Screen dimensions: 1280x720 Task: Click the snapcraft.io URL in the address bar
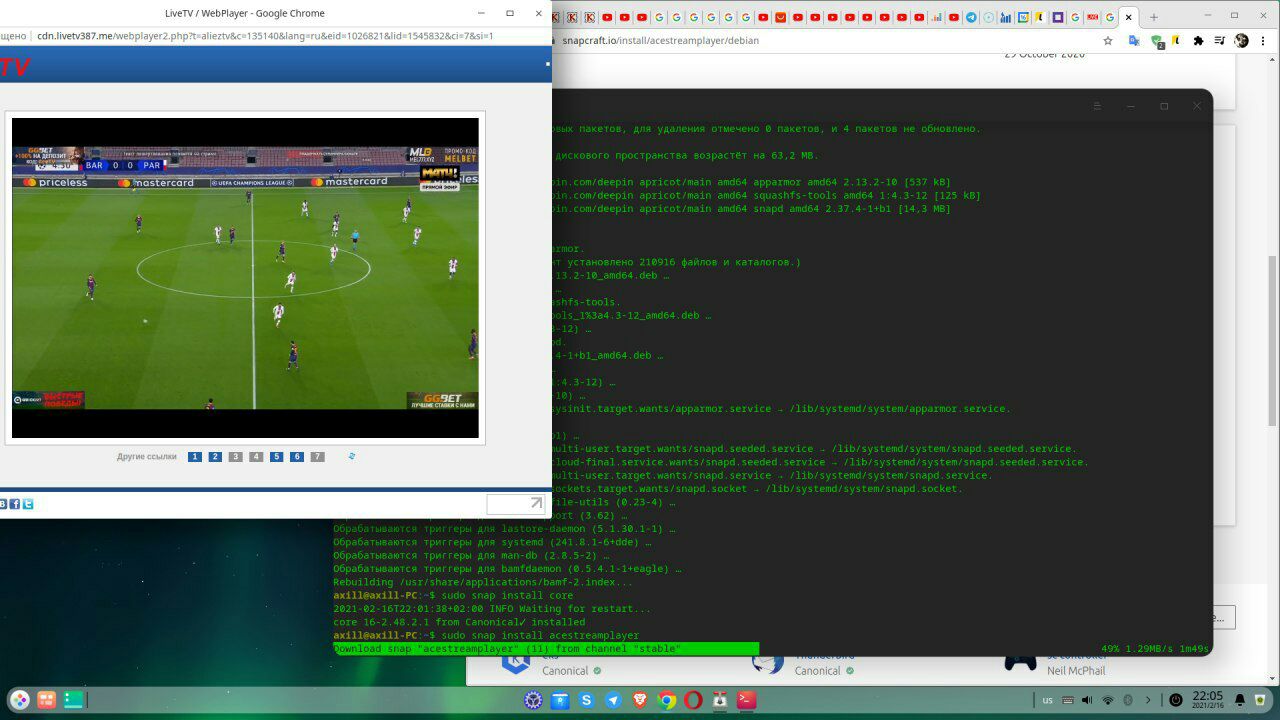pos(660,41)
